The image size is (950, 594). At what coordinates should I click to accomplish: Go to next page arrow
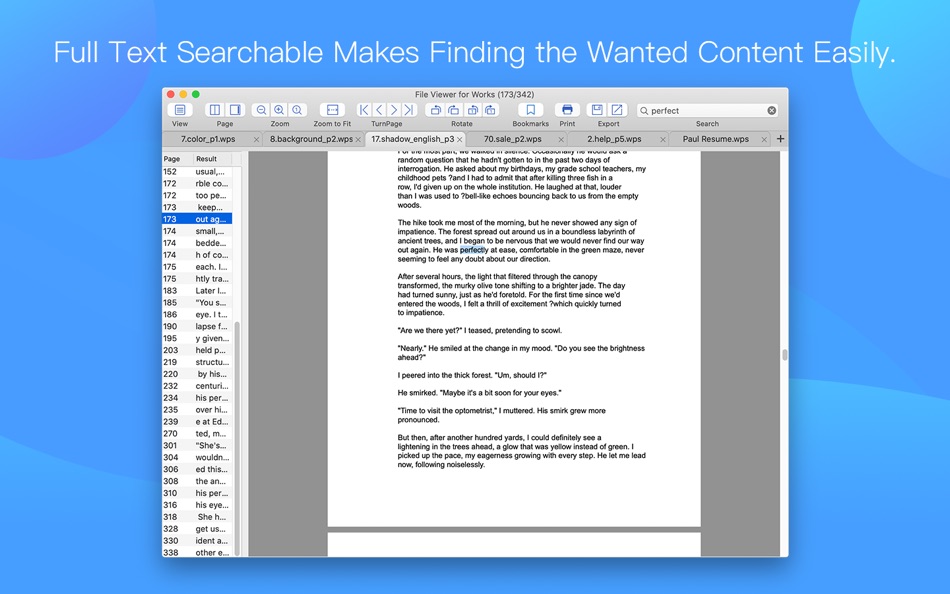point(394,110)
